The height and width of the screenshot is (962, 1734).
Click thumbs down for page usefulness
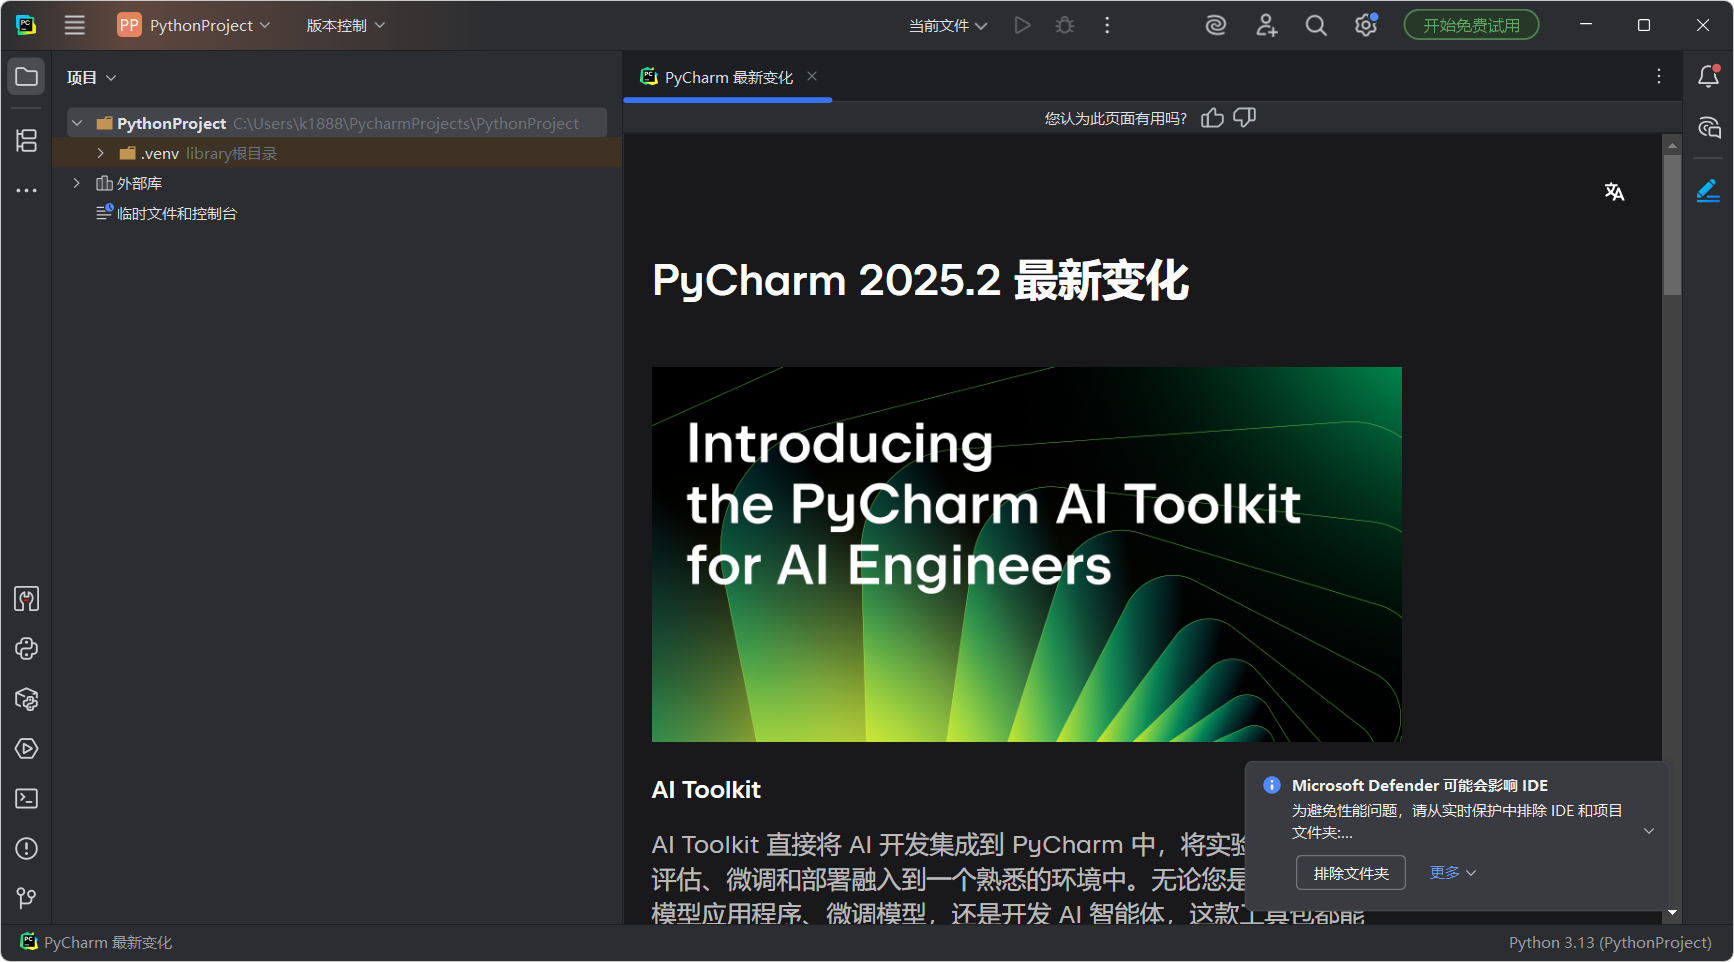click(1244, 118)
